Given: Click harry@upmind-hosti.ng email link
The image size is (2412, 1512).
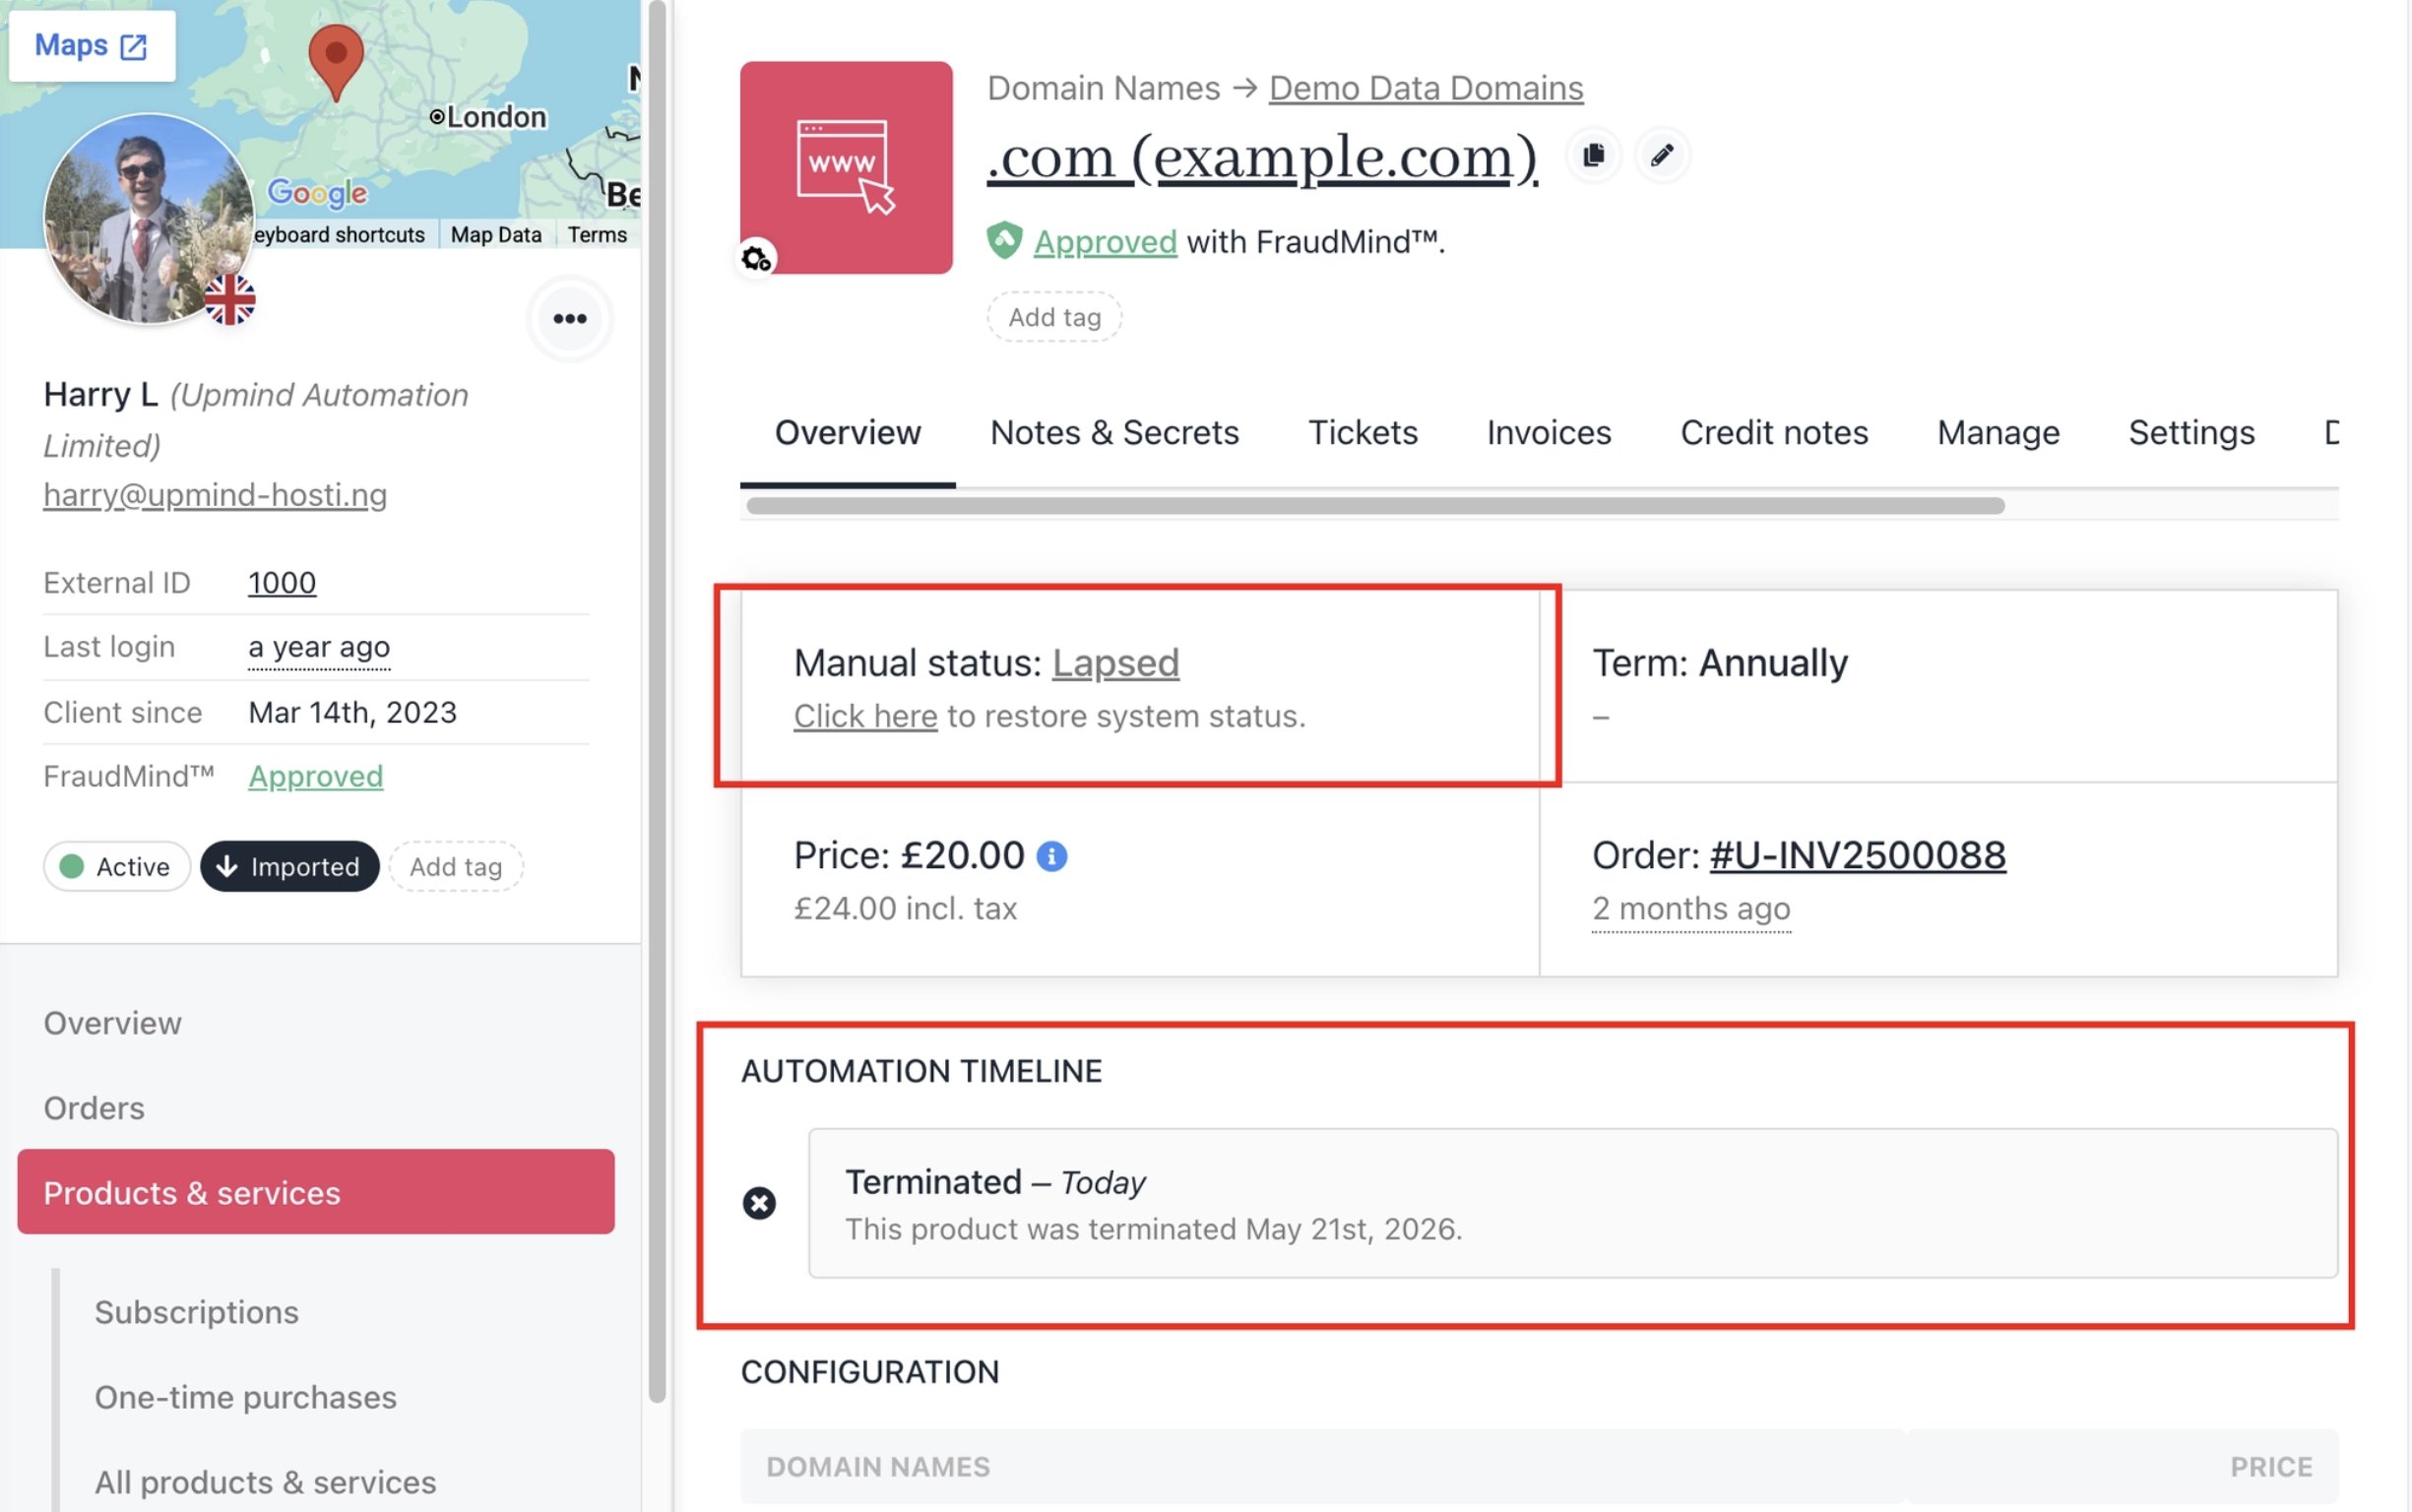Looking at the screenshot, I should click(x=215, y=495).
